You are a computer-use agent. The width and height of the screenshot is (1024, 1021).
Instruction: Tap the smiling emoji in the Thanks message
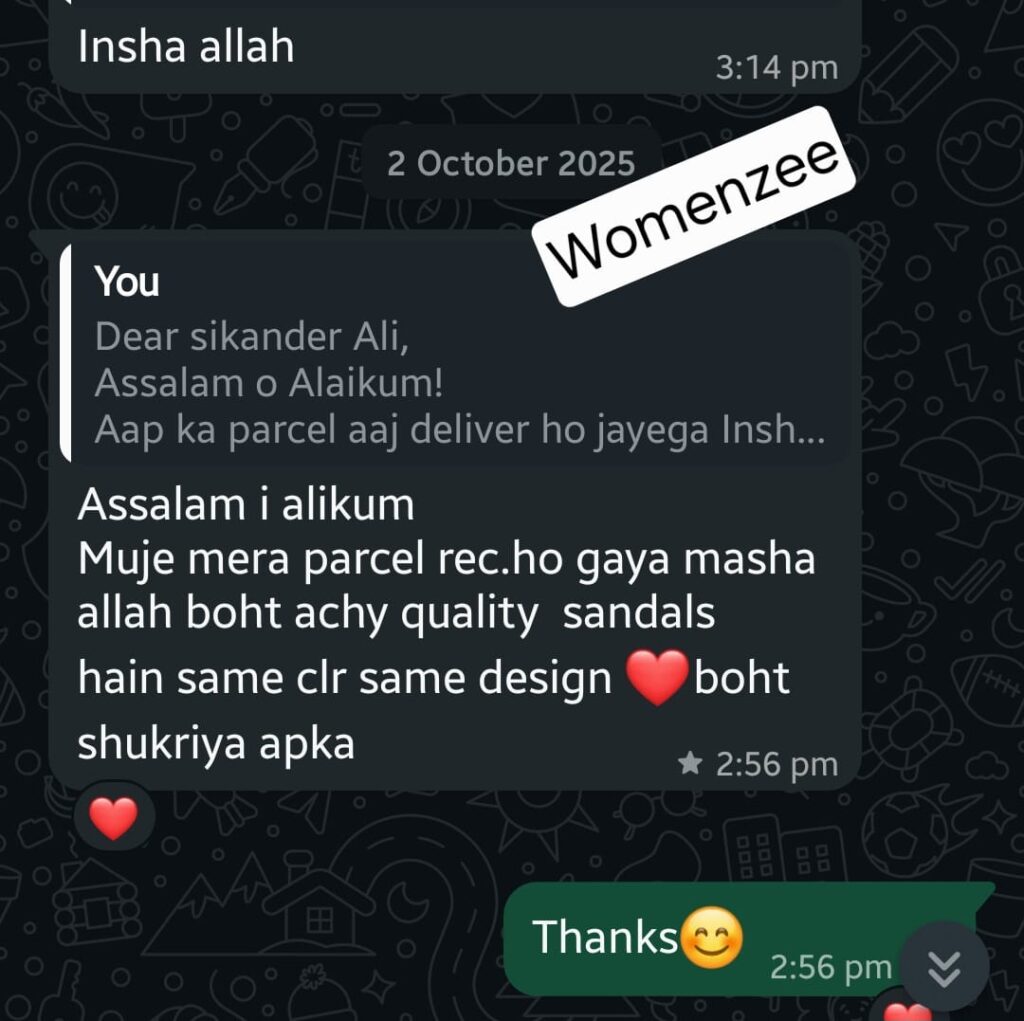(712, 938)
